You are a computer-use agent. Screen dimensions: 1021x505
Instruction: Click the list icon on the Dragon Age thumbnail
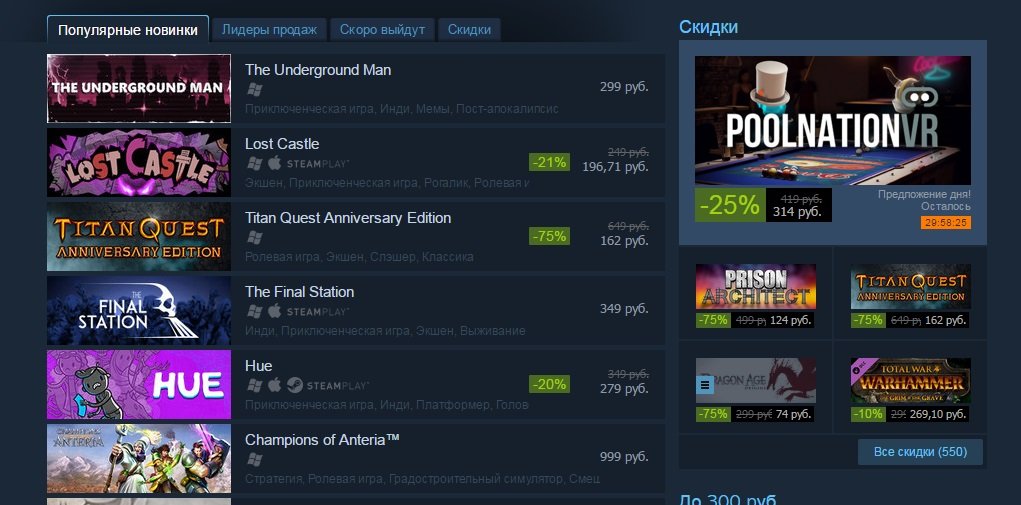(x=705, y=385)
